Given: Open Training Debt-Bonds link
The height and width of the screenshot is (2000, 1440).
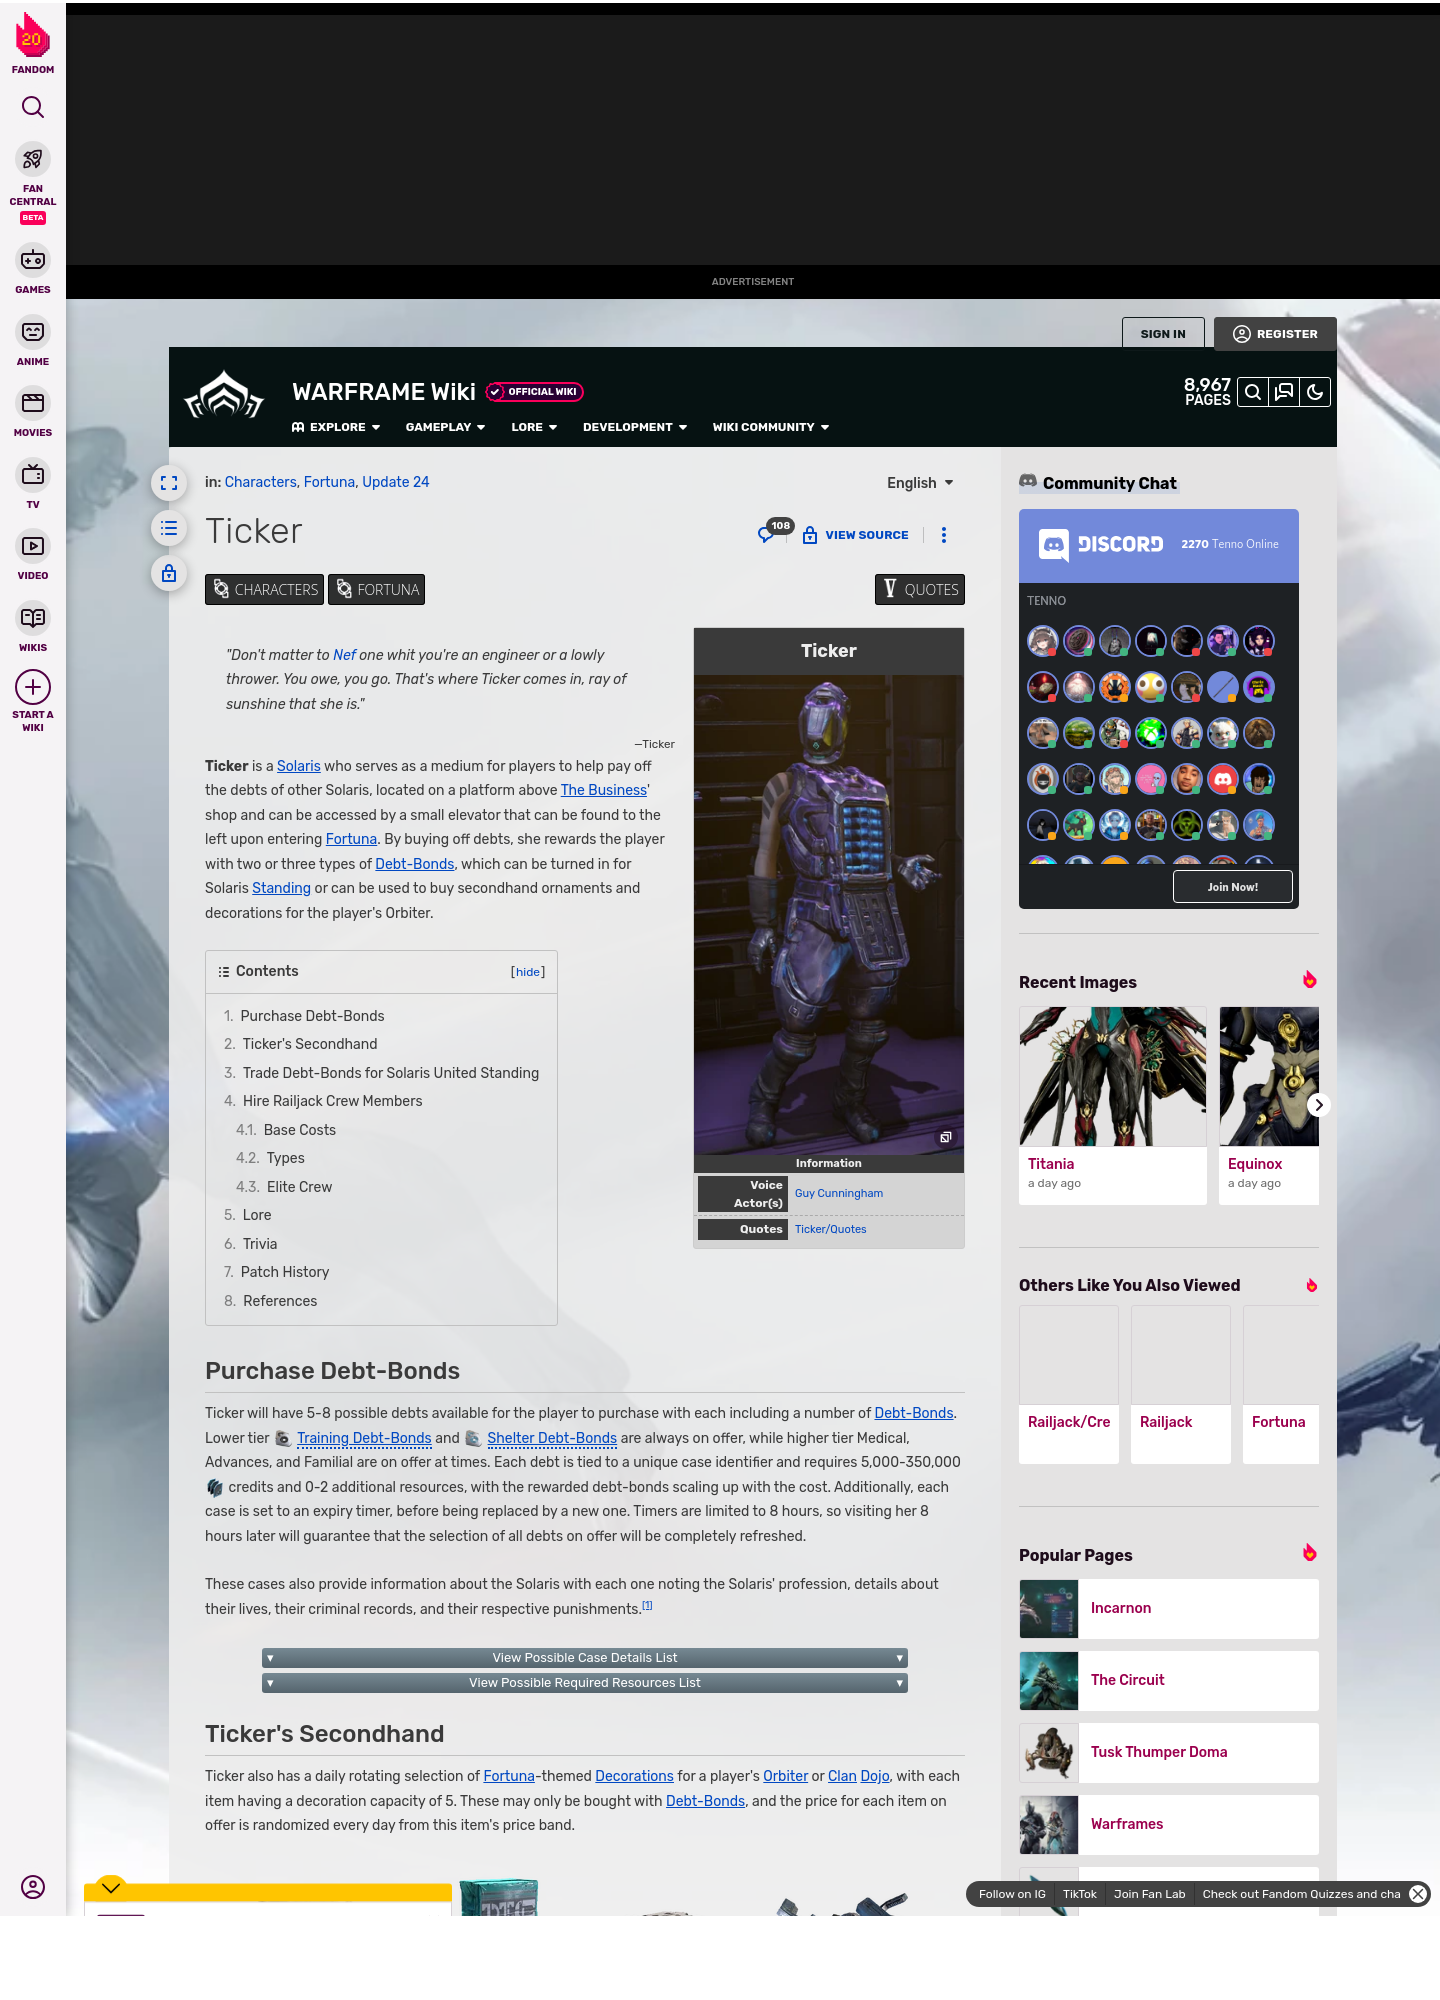Looking at the screenshot, I should coord(364,1438).
